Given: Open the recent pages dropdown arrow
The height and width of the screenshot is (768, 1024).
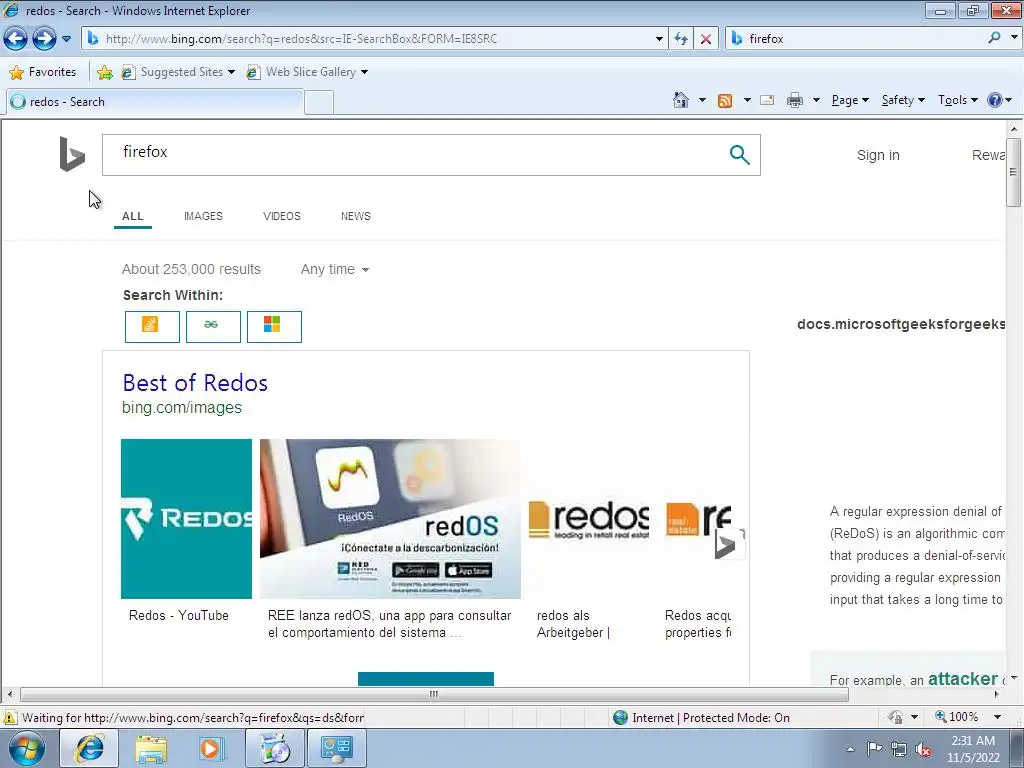Looking at the screenshot, I should (x=67, y=39).
